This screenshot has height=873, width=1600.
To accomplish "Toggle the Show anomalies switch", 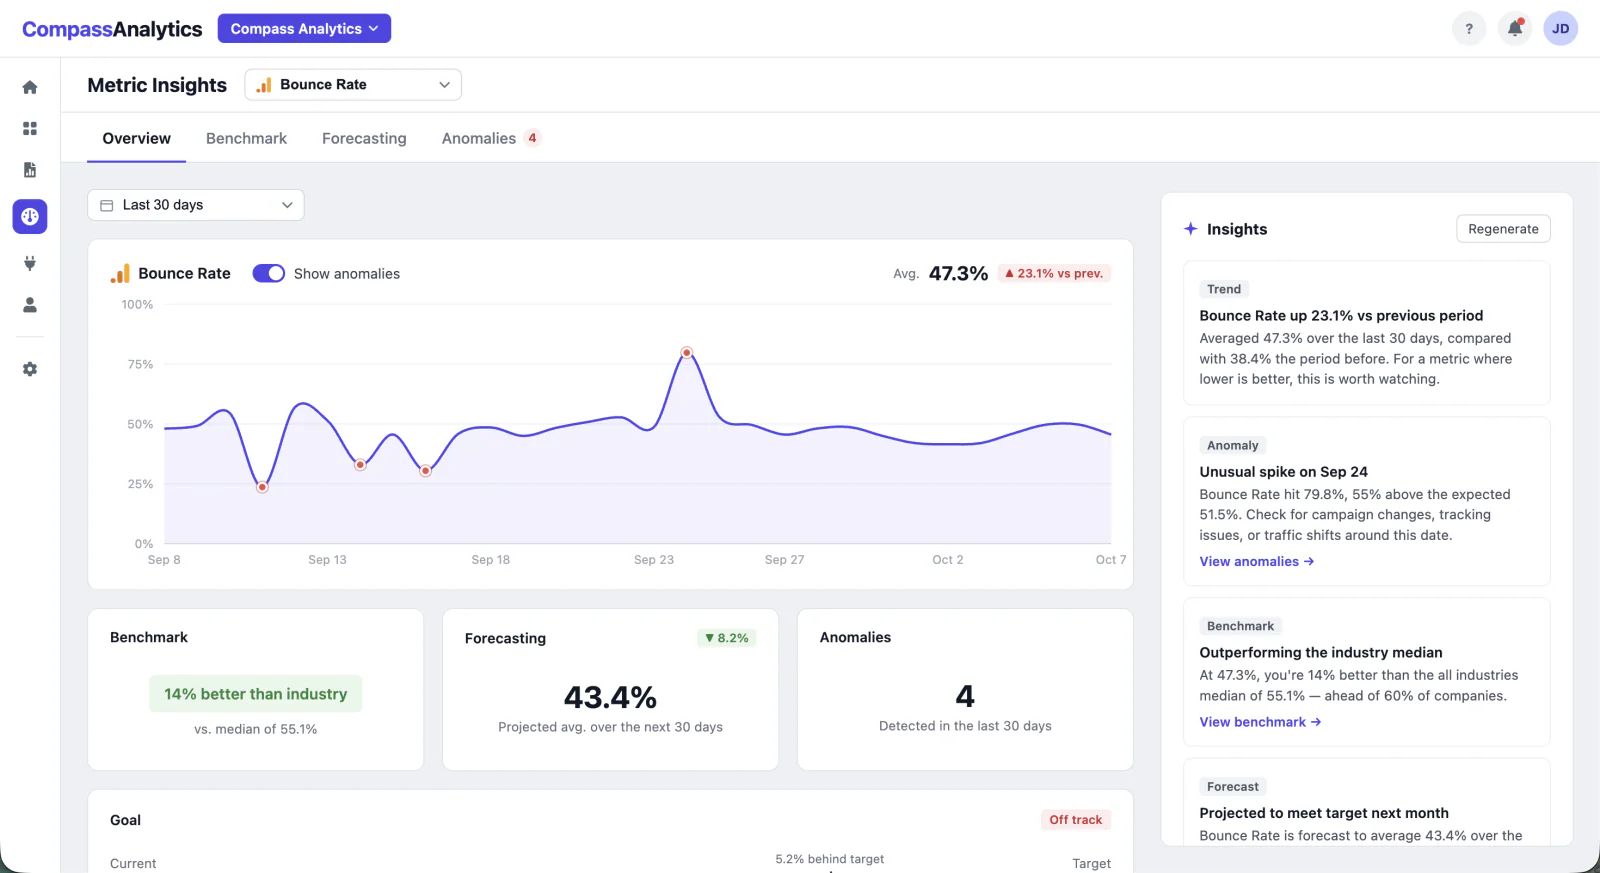I will (x=269, y=273).
